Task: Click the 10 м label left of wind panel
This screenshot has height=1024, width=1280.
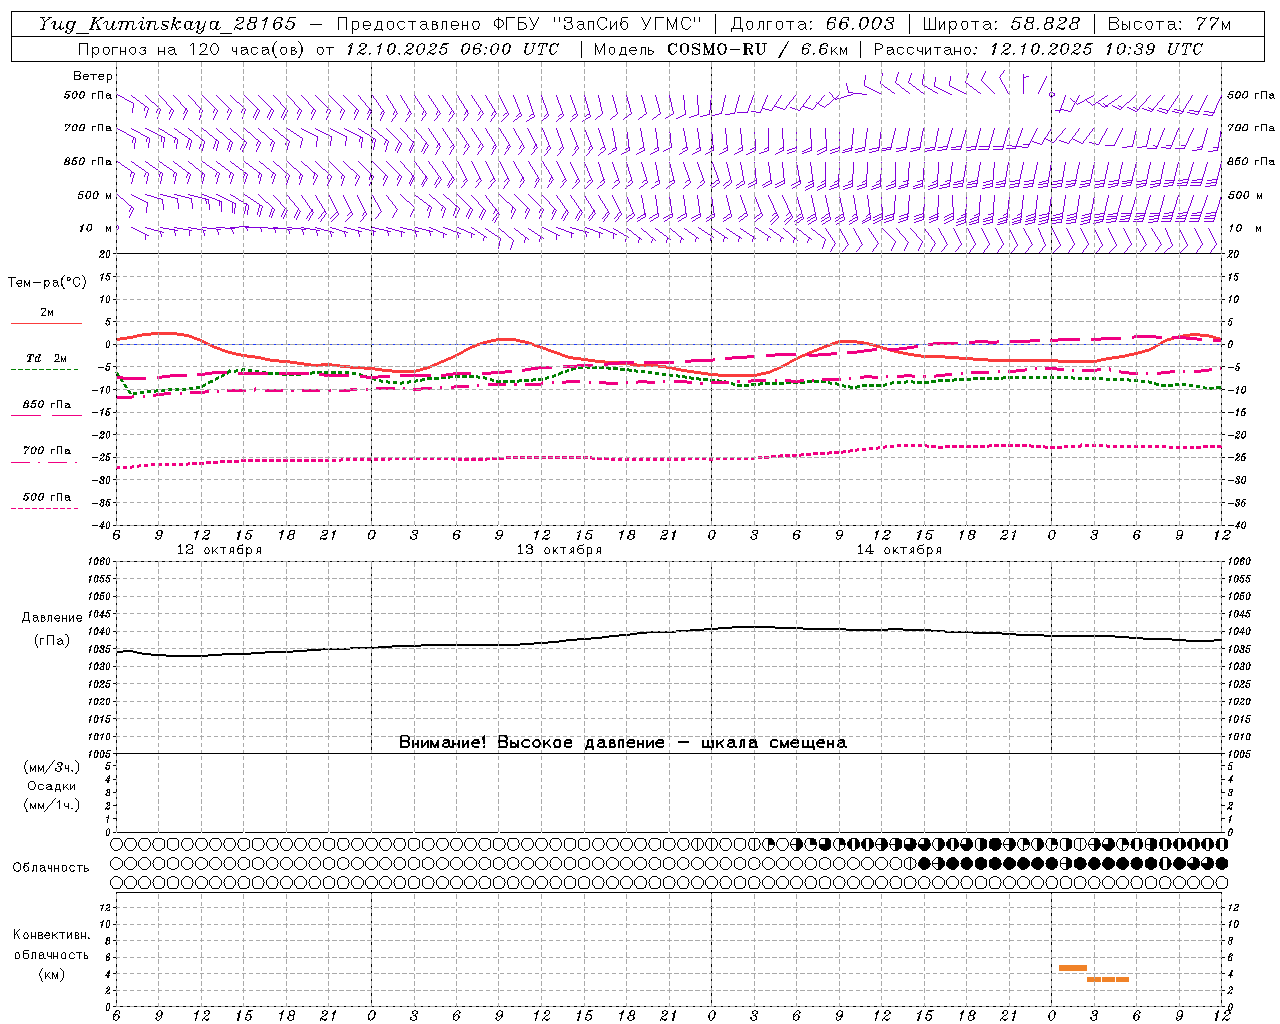Action: 96,229
